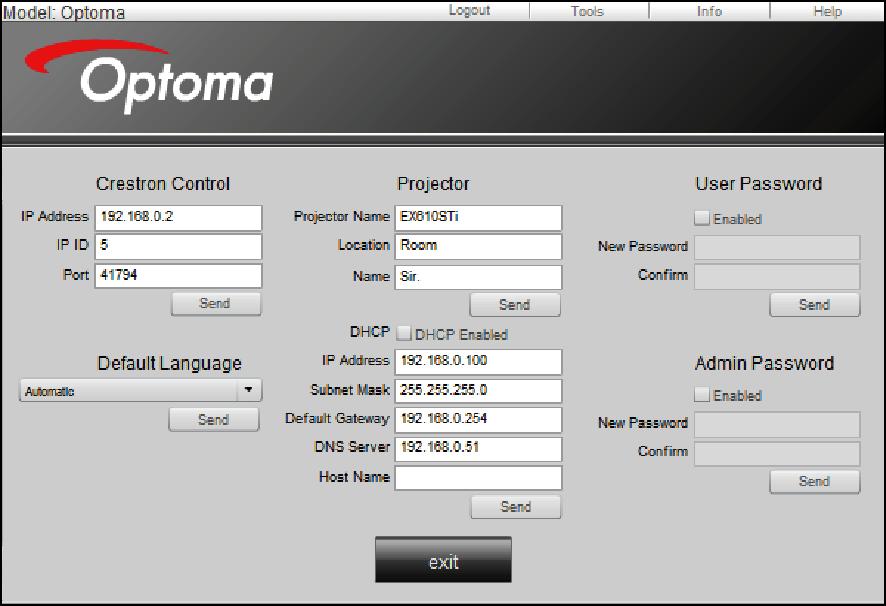The height and width of the screenshot is (606, 886).
Task: Open the Logout menu item
Action: 469,10
